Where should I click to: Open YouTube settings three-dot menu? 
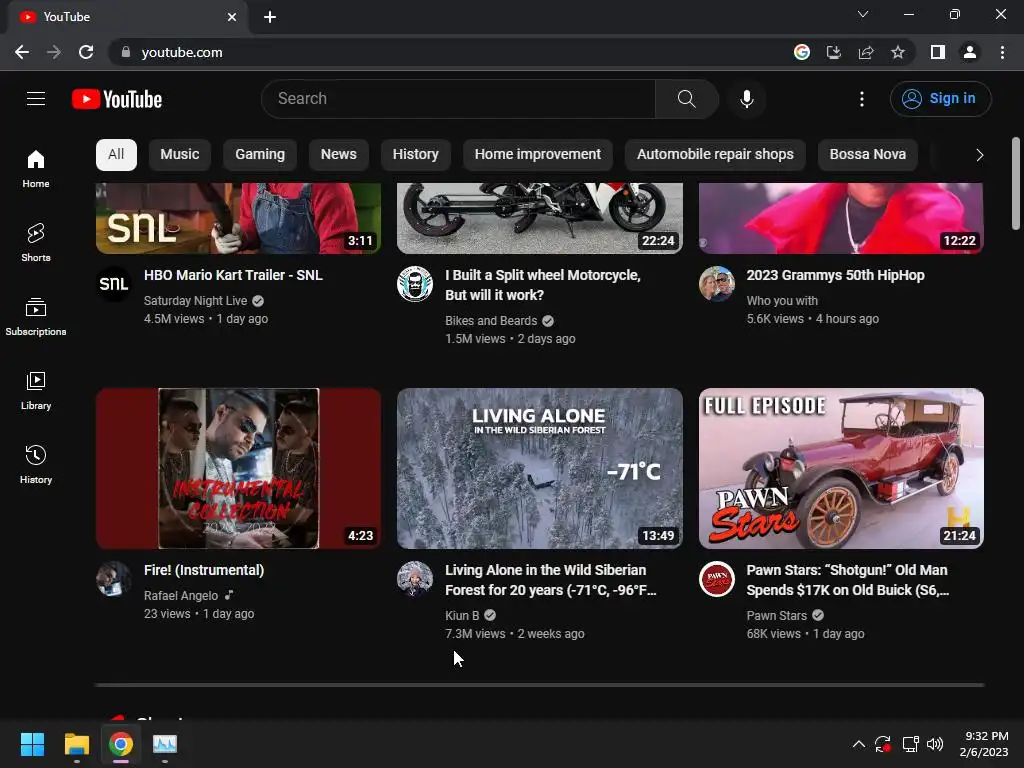(861, 99)
